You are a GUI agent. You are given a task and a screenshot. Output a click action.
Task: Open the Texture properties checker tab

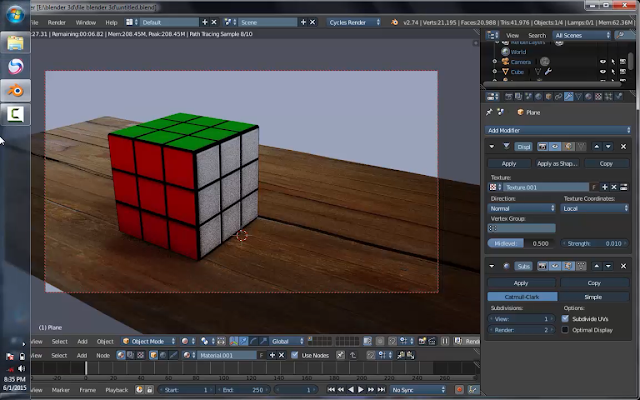[598, 97]
